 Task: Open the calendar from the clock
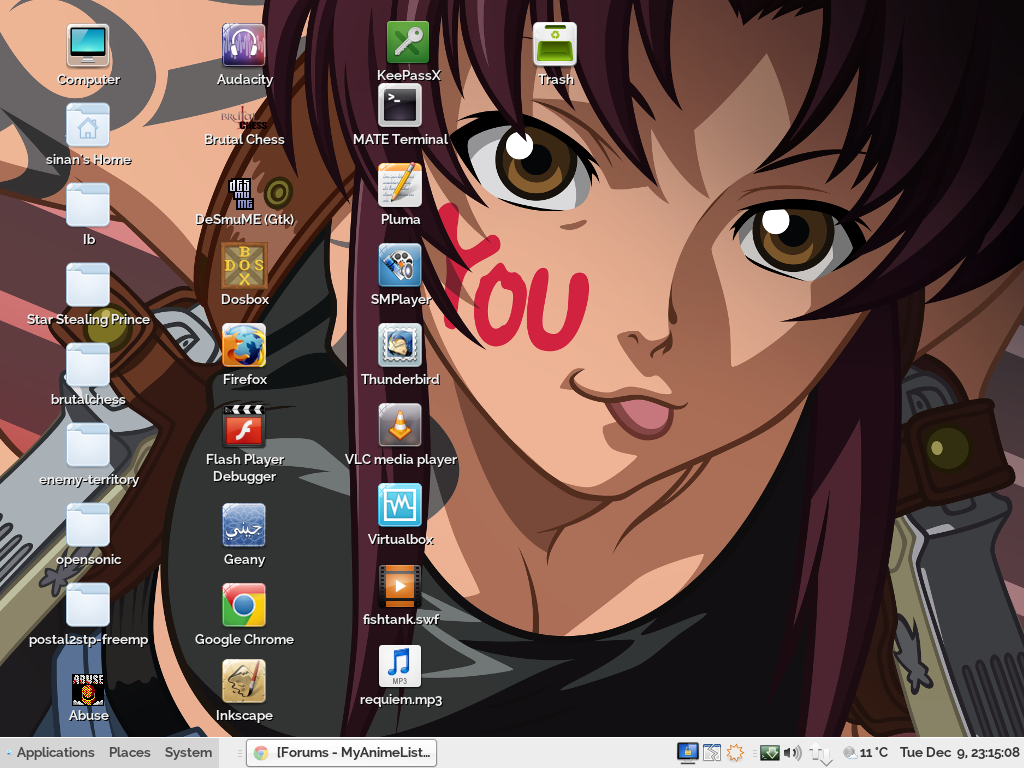tap(959, 752)
